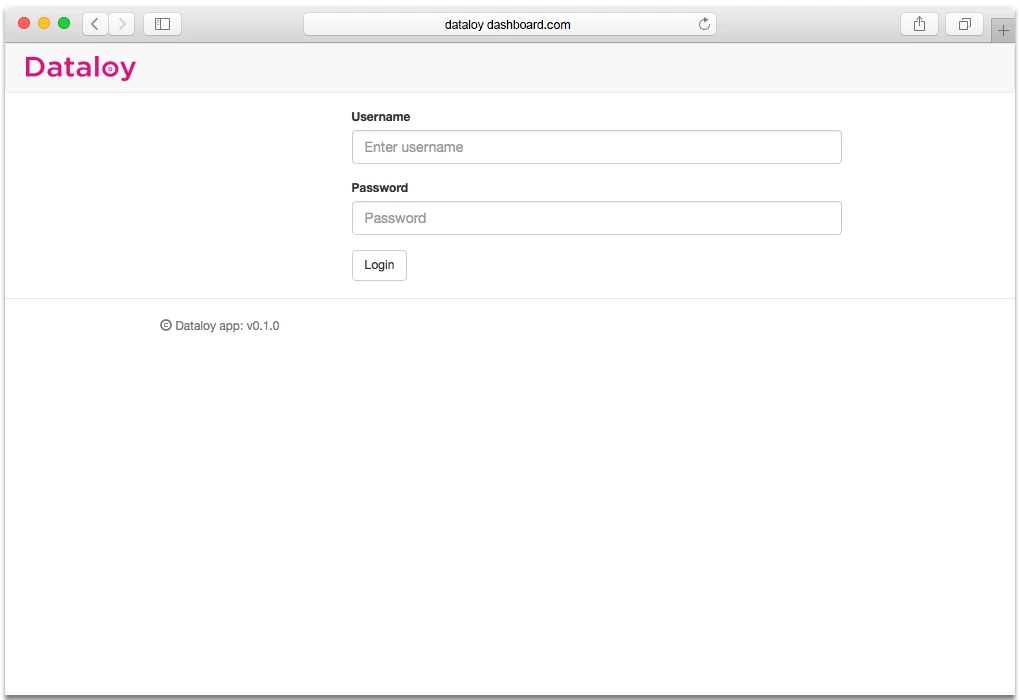This screenshot has width=1020, height=700.
Task: Click the browser forward arrow
Action: point(122,24)
